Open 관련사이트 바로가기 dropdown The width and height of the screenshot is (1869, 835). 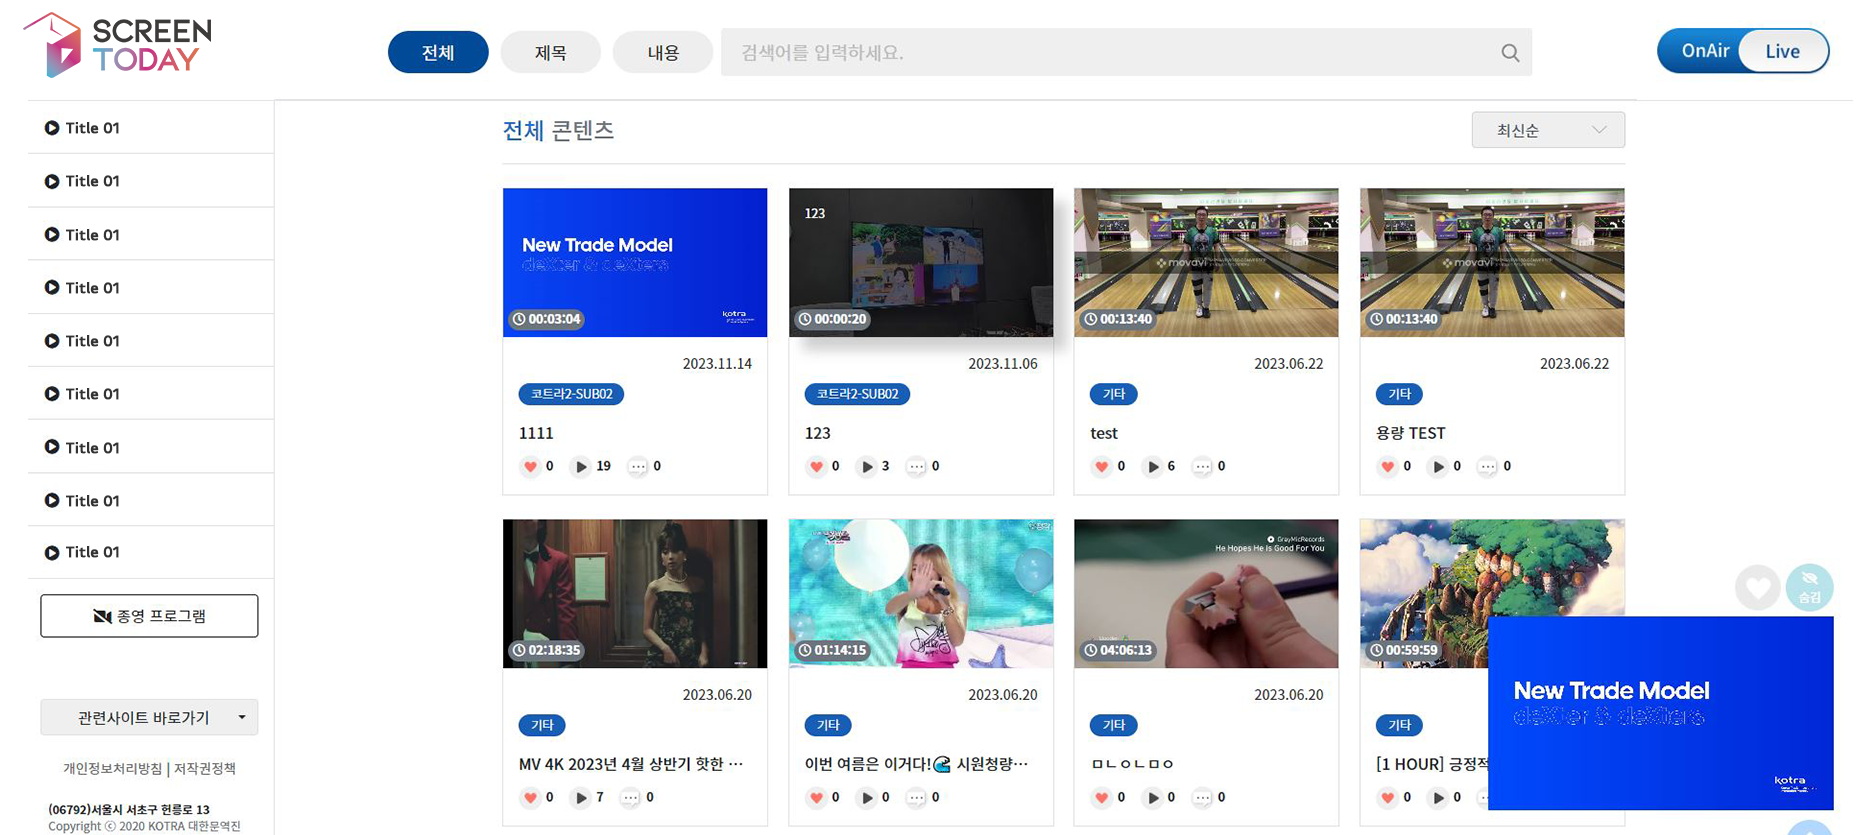click(149, 718)
